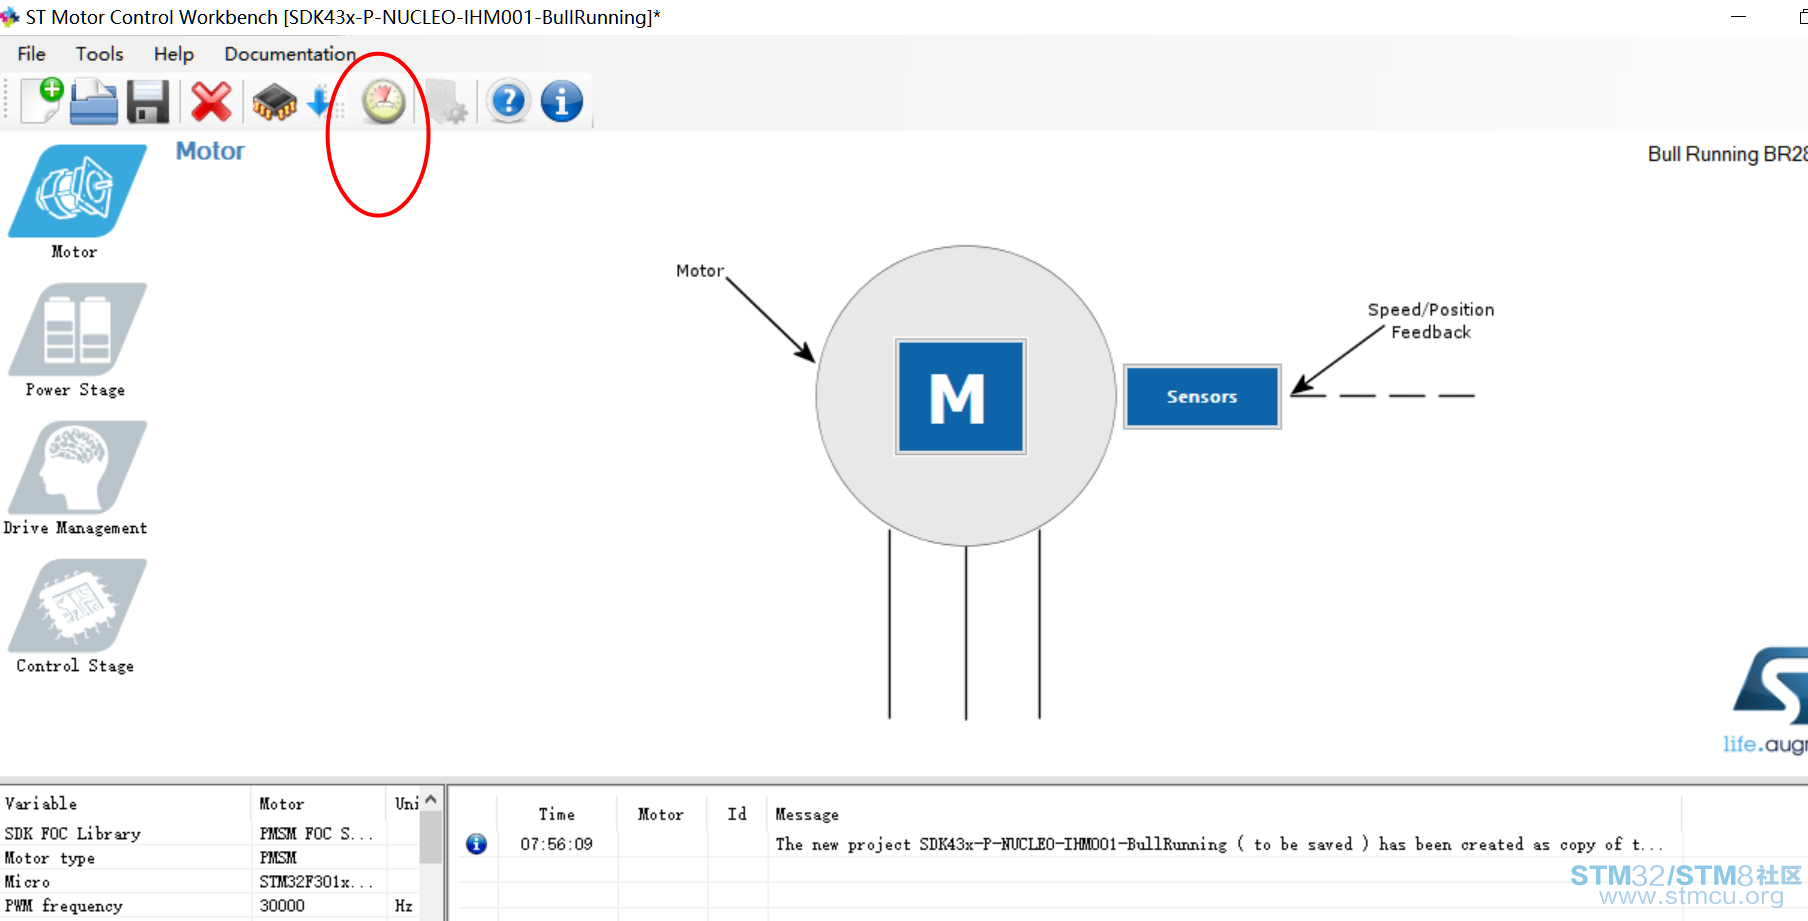The height and width of the screenshot is (921, 1808).
Task: Click the greyed-out document gear toolbar icon
Action: 446,102
